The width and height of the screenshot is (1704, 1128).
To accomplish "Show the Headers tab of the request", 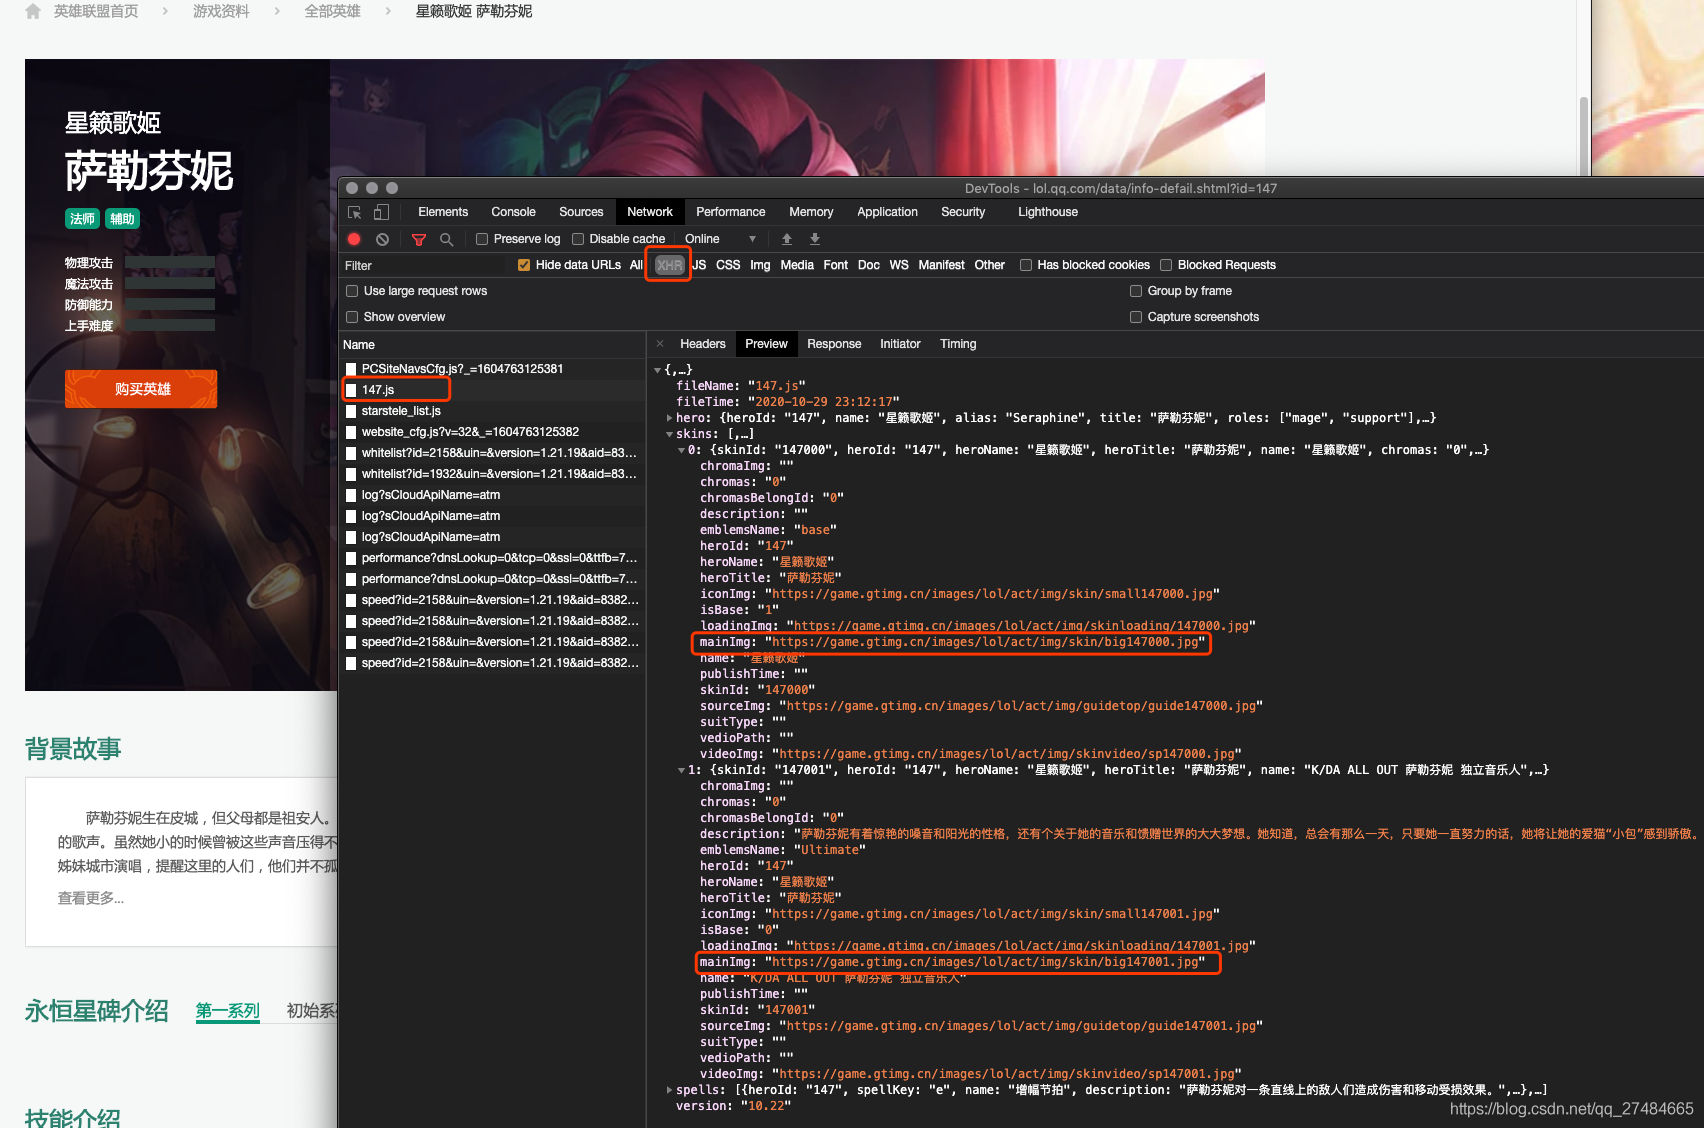I will click(x=703, y=344).
